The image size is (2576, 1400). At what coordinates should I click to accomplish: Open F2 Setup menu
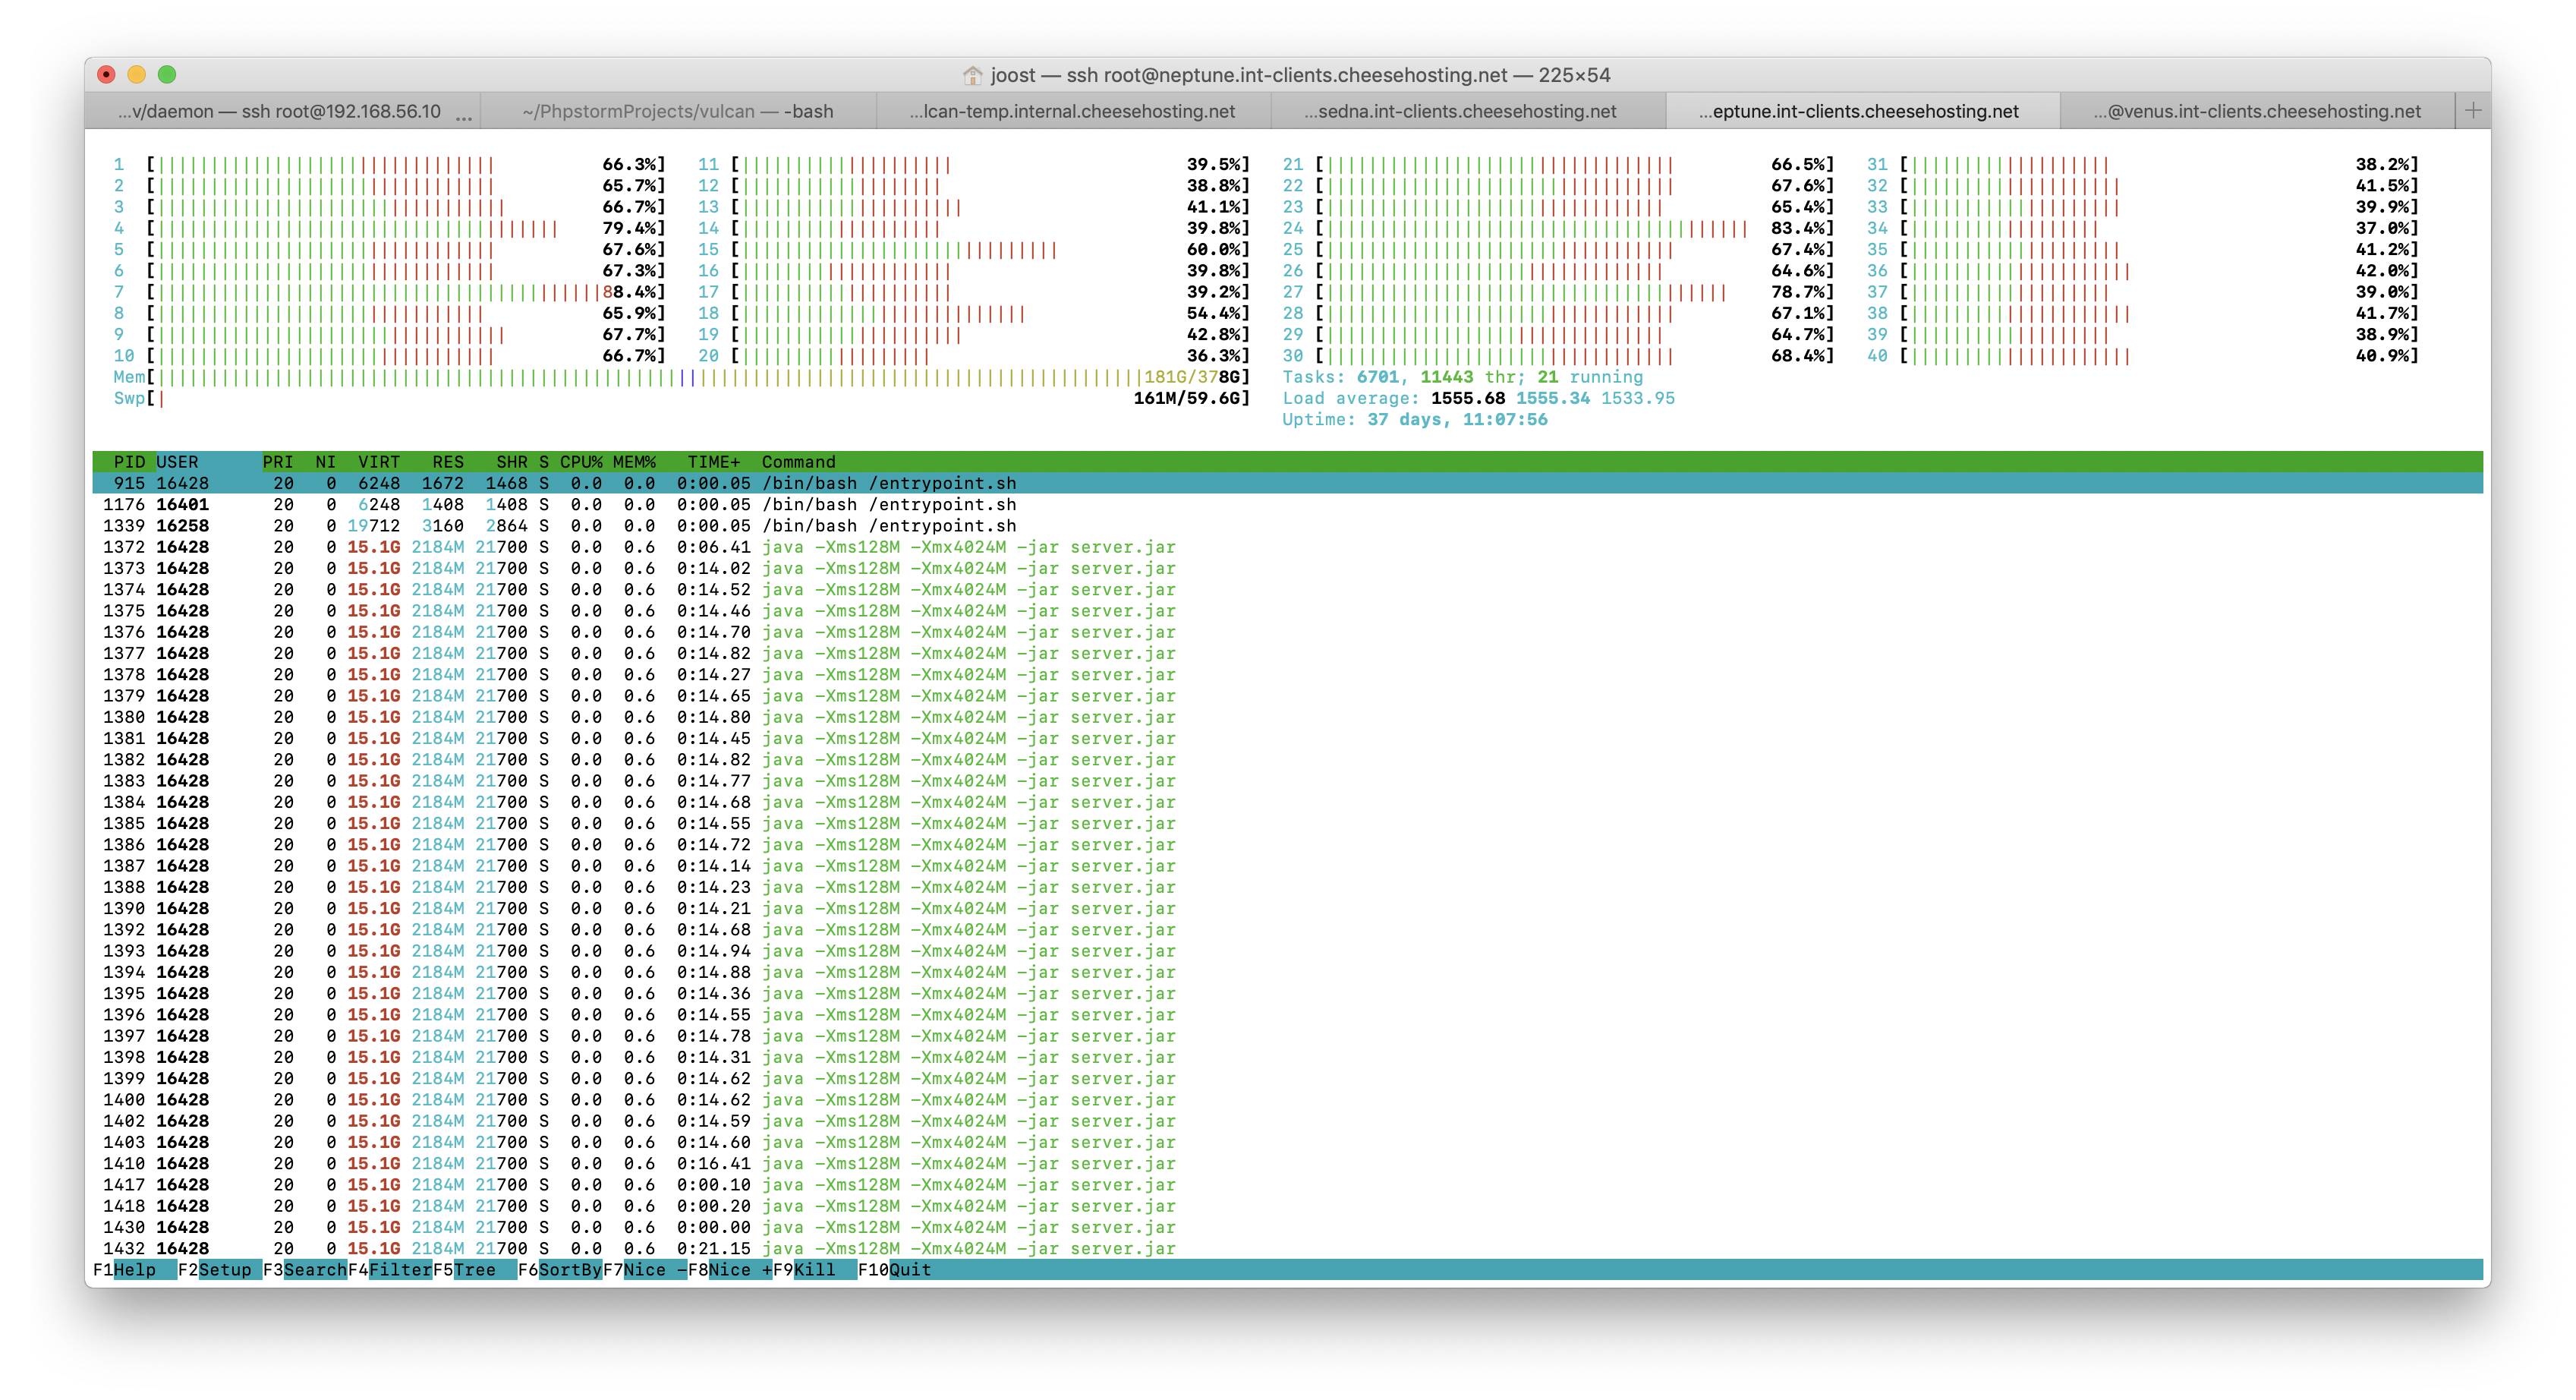click(x=224, y=1270)
